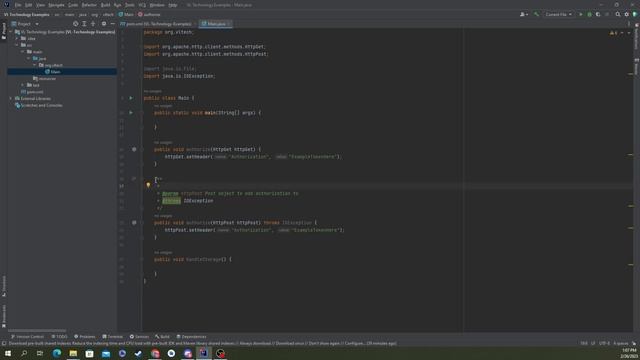Open the Refactor menu

pos(89,5)
